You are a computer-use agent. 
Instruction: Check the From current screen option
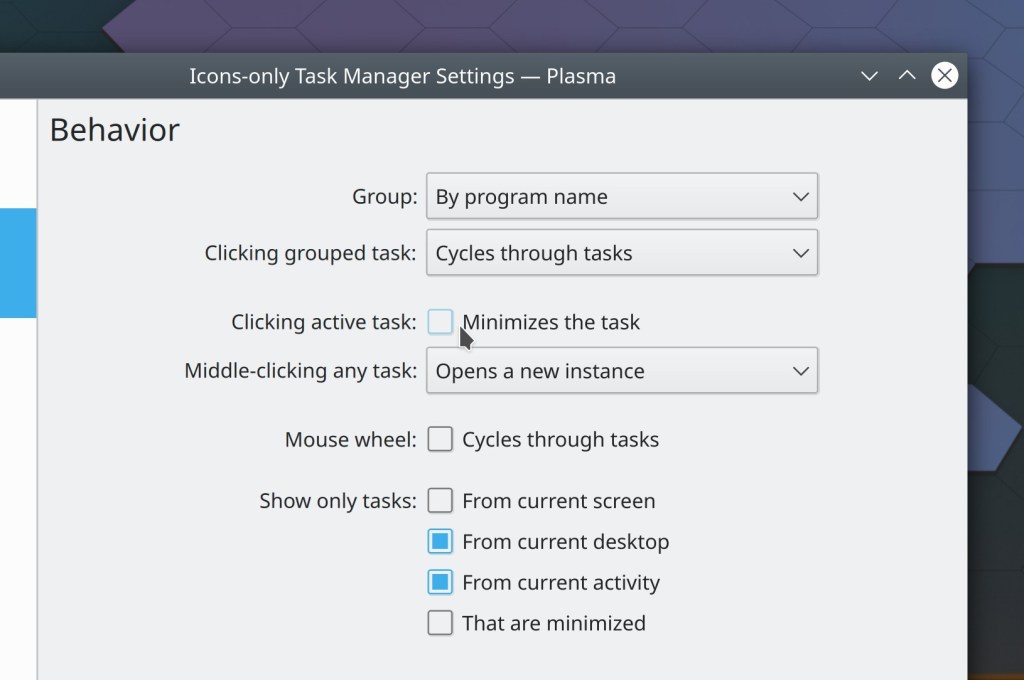(440, 501)
